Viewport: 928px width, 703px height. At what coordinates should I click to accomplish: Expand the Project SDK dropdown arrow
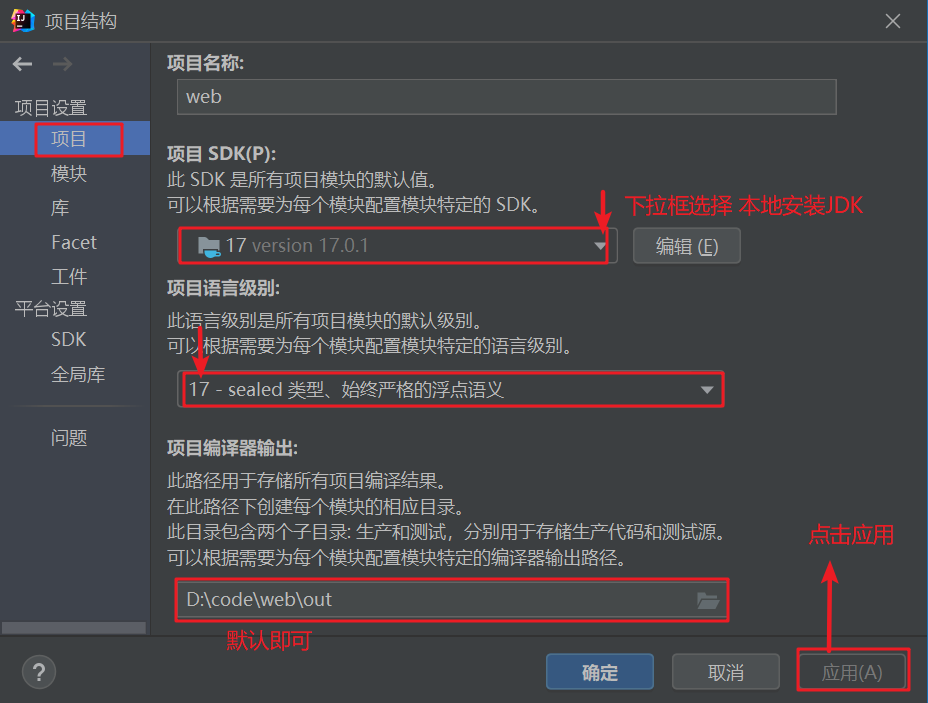[x=600, y=246]
